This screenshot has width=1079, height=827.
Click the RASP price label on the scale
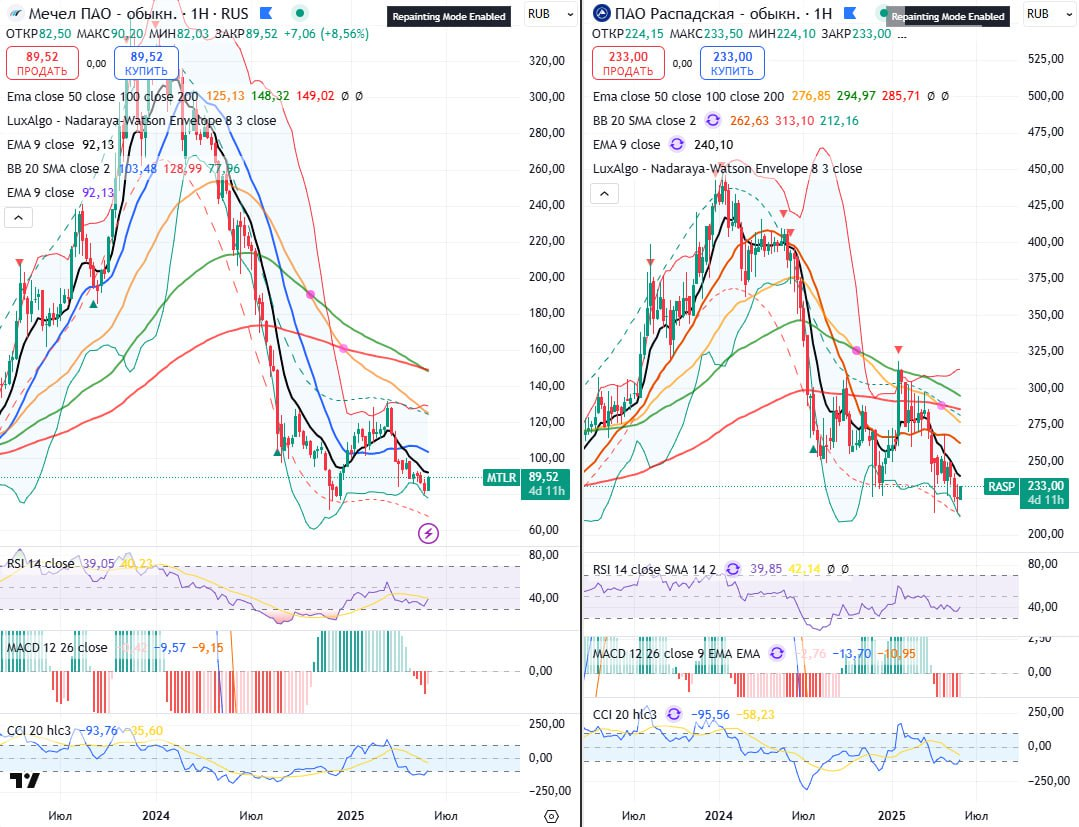(x=1001, y=486)
